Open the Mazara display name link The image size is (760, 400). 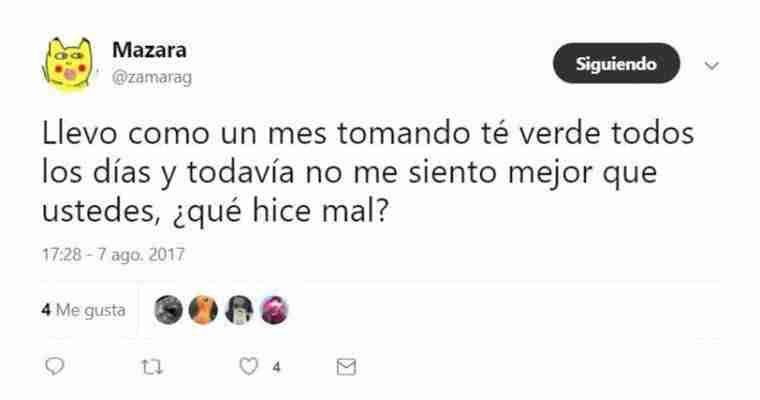tap(149, 50)
